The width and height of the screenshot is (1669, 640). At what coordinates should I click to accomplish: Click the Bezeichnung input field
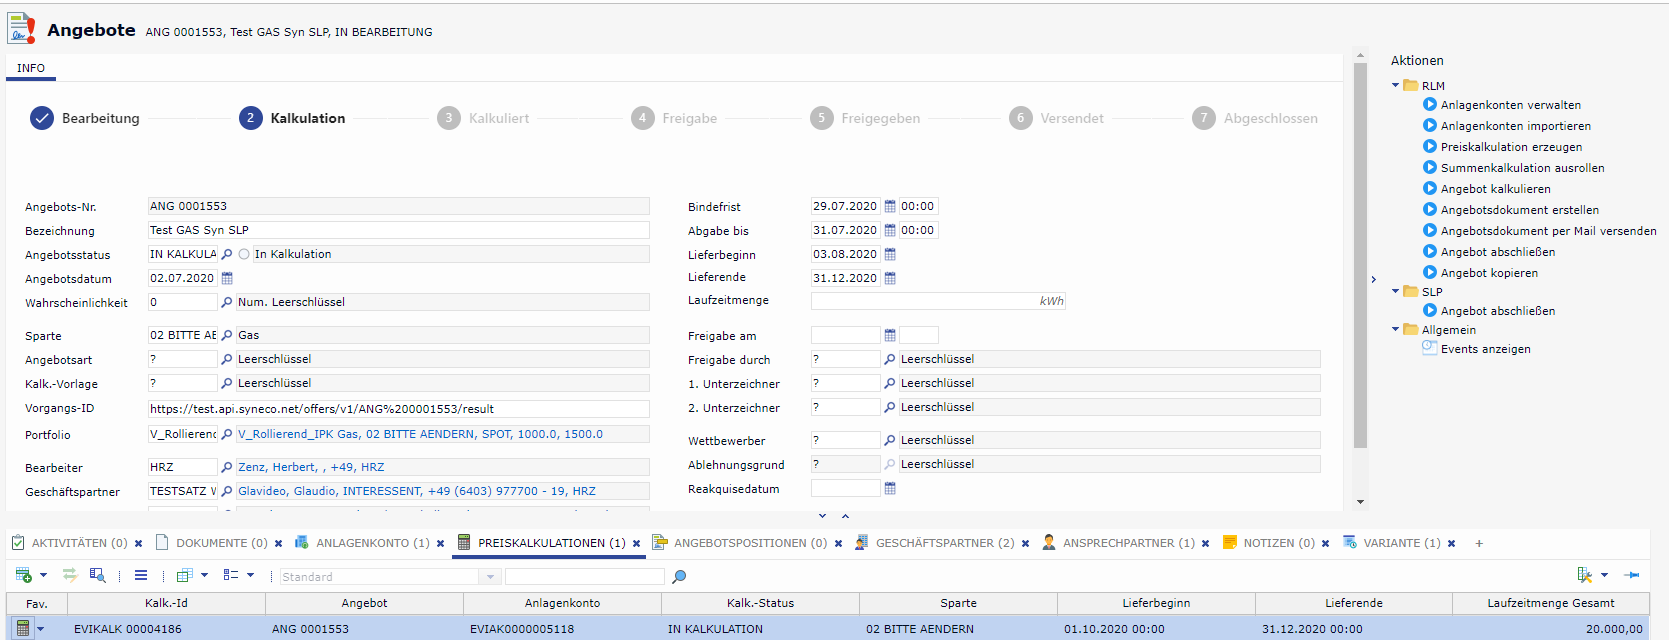click(398, 231)
